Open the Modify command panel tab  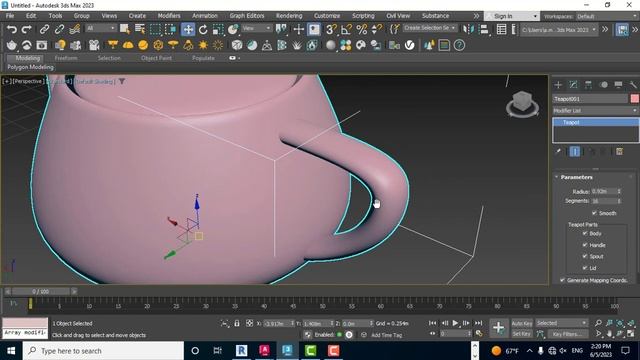point(573,84)
